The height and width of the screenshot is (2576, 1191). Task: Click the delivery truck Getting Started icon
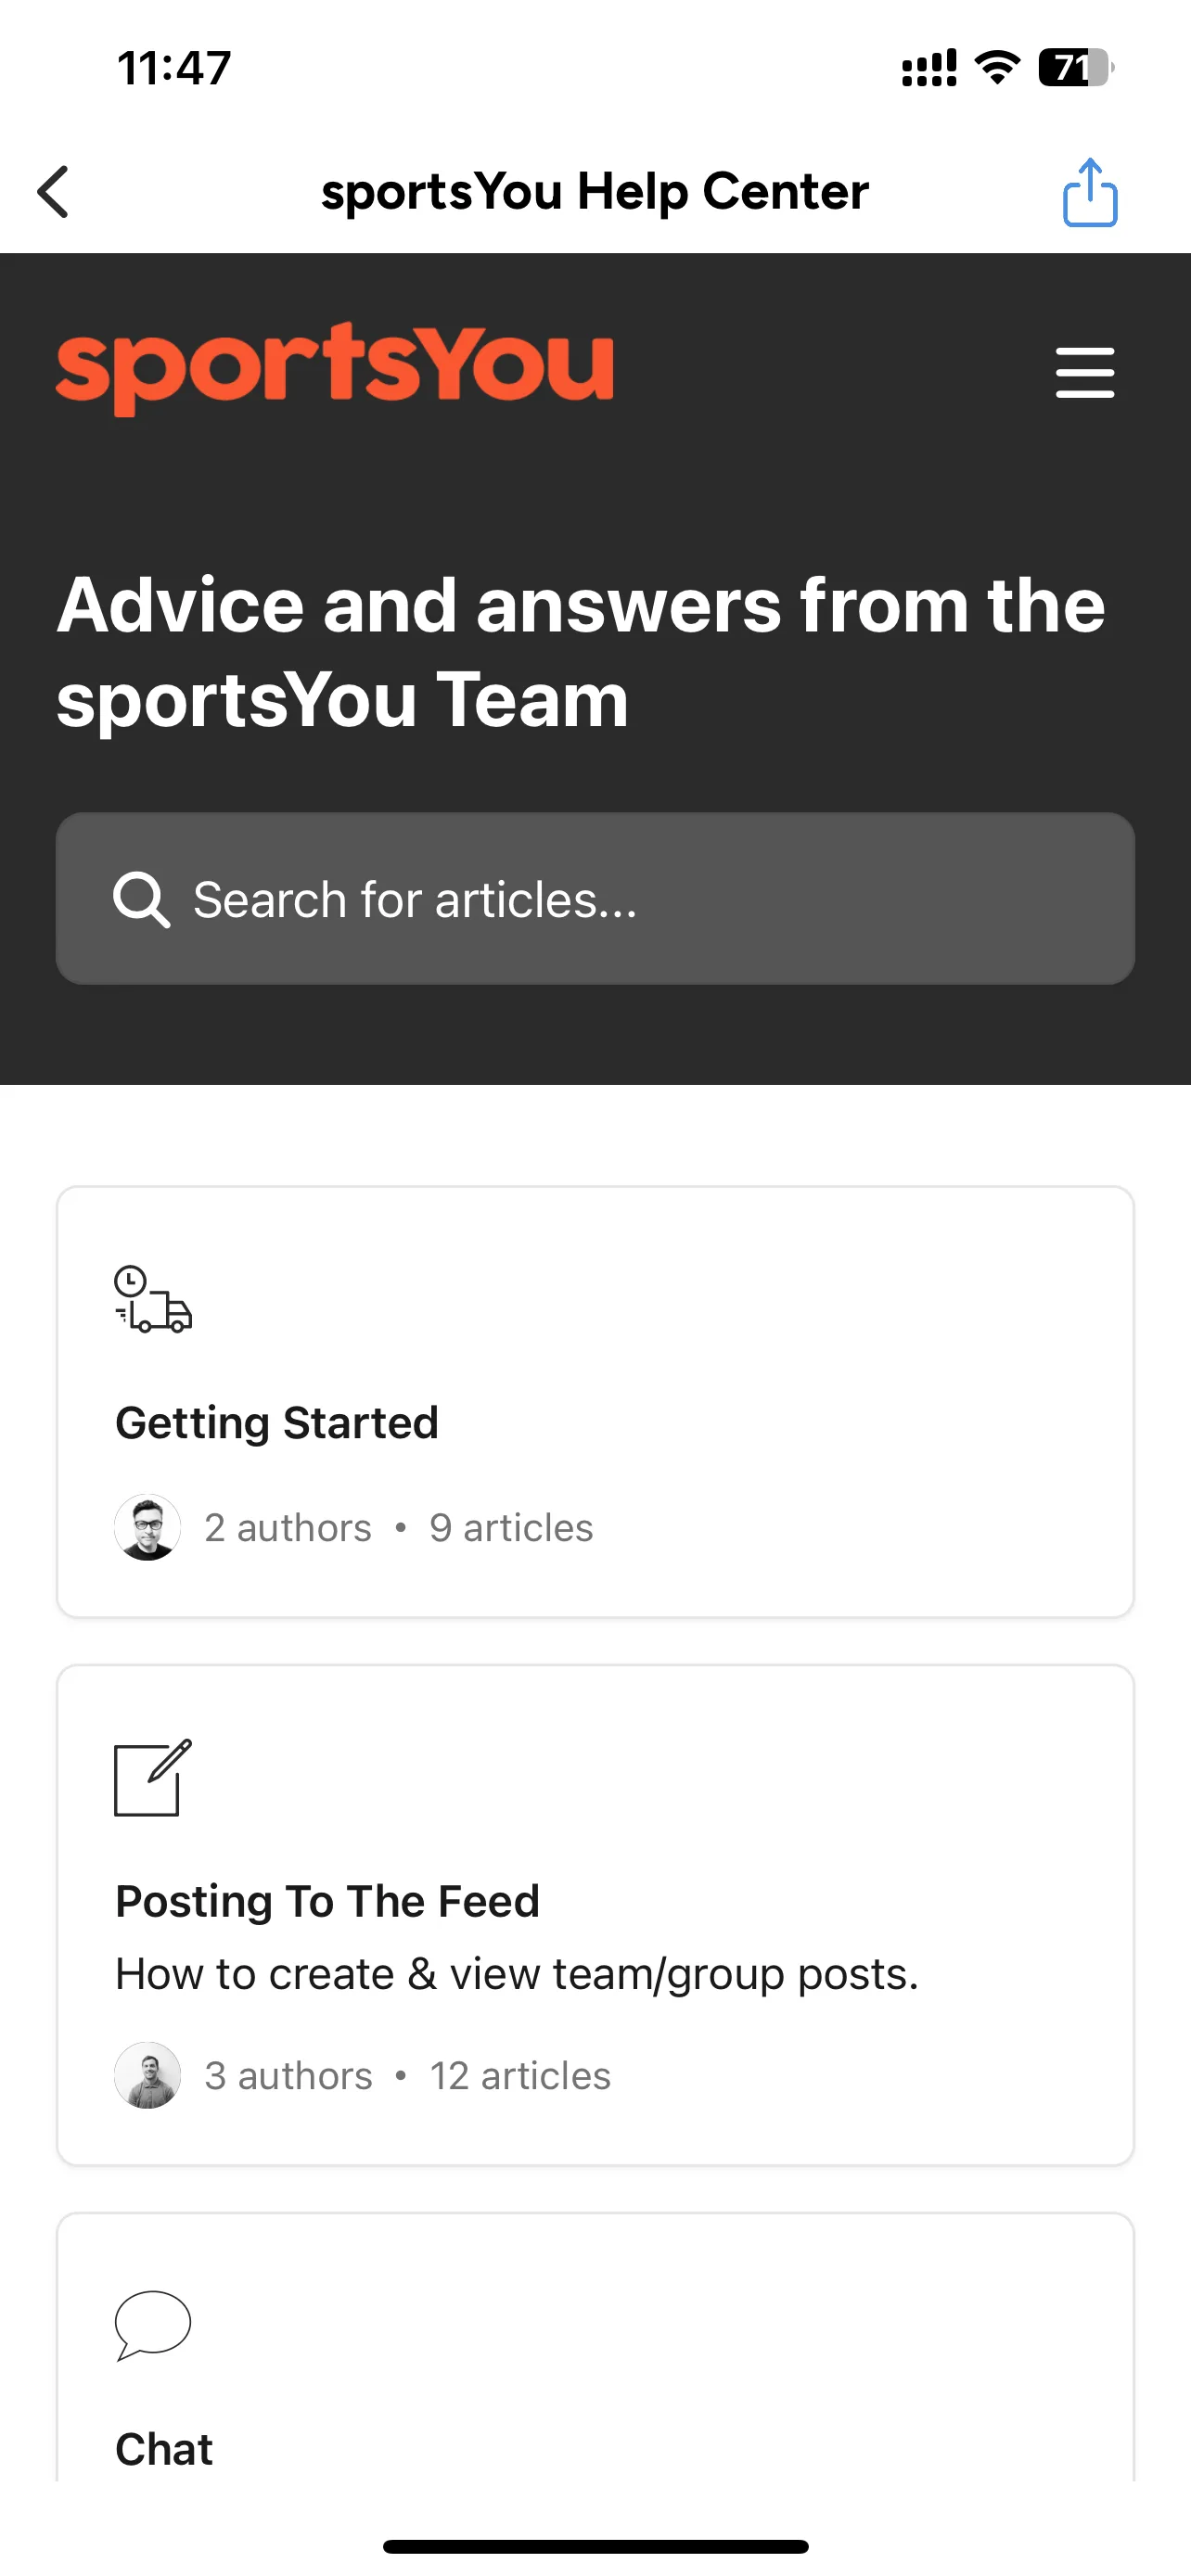153,1299
